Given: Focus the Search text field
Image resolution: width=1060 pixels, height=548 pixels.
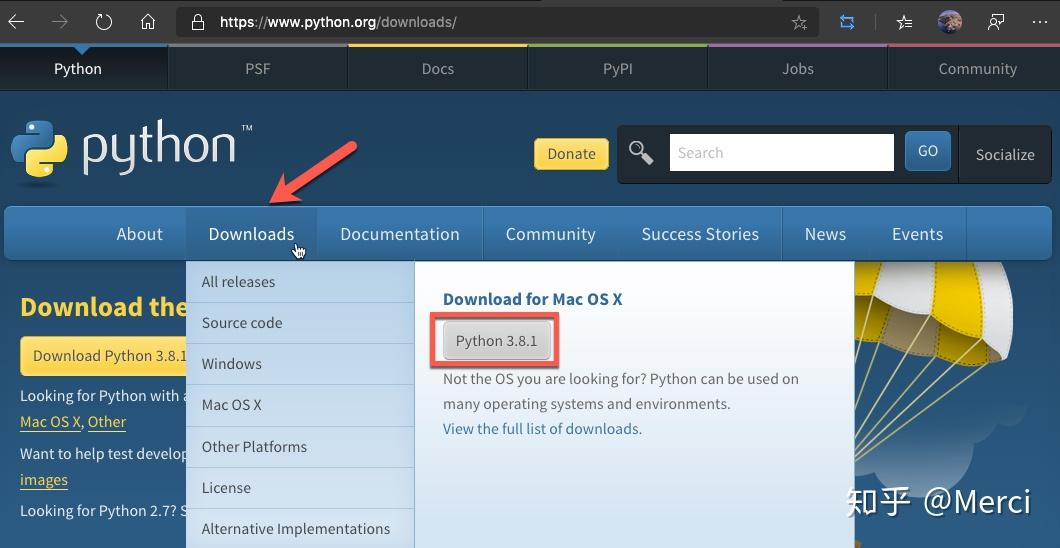Looking at the screenshot, I should click(781, 153).
